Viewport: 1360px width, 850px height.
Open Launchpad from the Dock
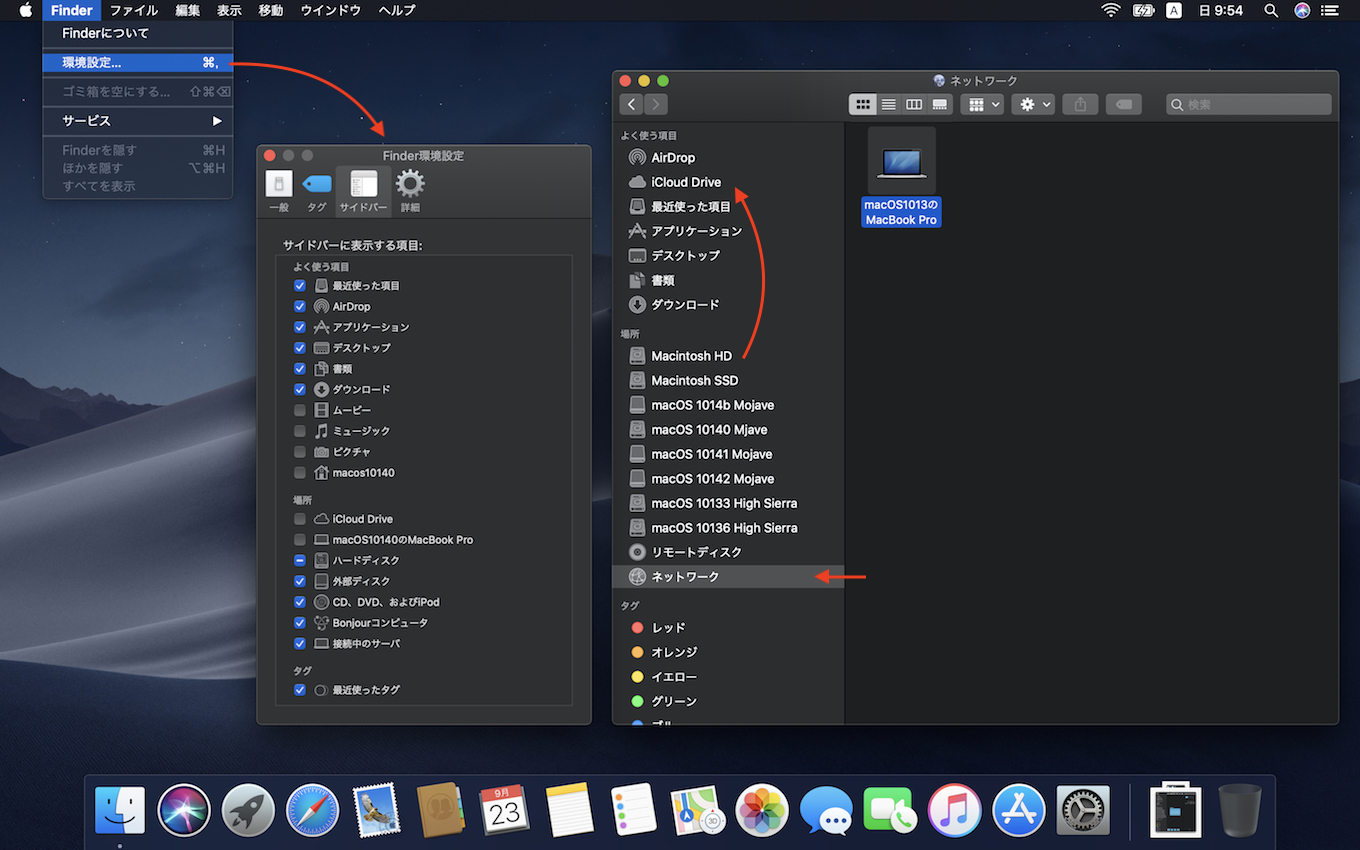coord(248,810)
